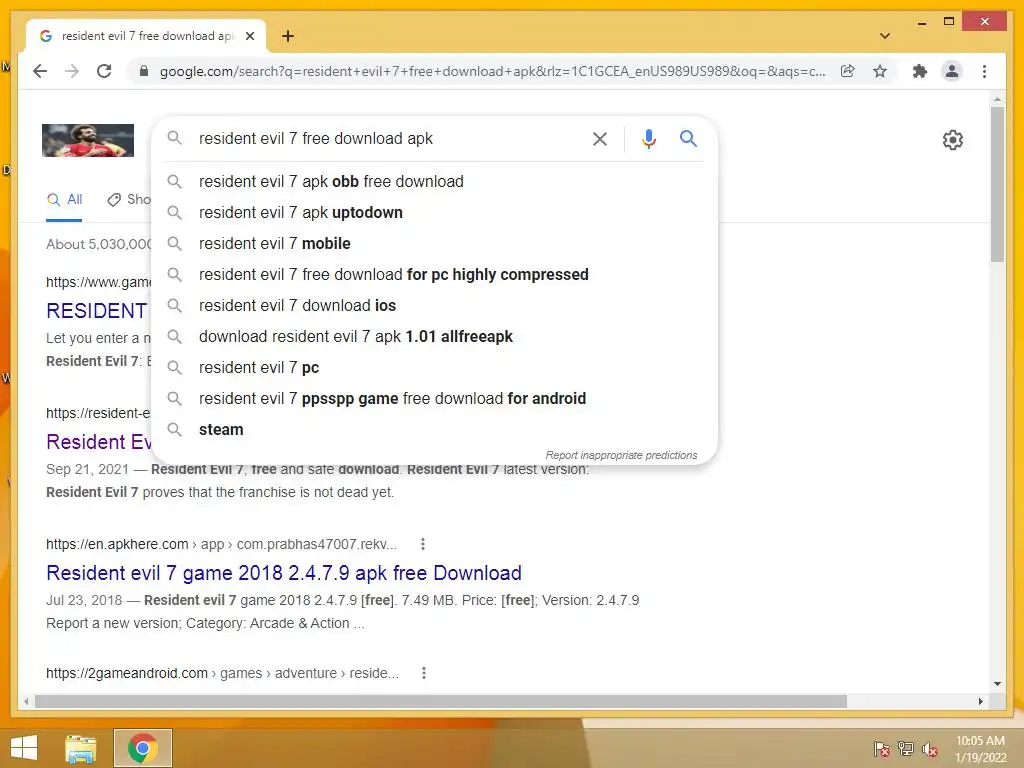Open a new tab with plus button

[288, 36]
